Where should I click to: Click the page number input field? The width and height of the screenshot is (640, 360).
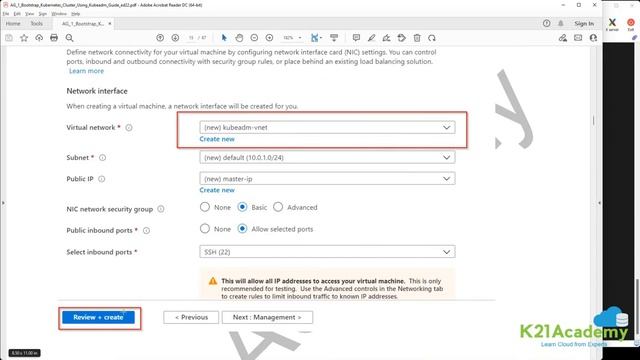click(x=191, y=38)
